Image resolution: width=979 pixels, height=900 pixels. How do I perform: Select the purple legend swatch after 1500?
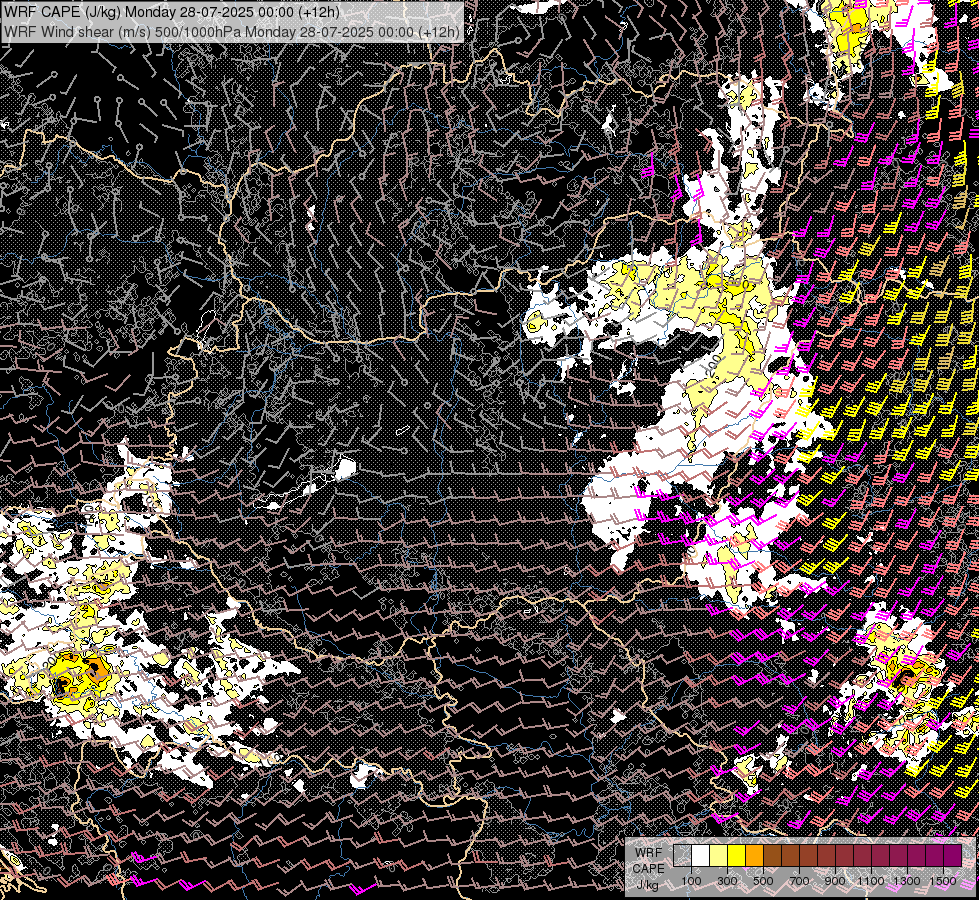[x=953, y=855]
